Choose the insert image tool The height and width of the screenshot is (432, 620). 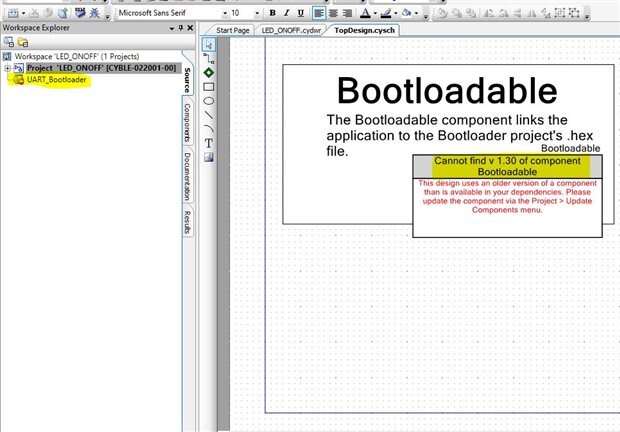point(209,157)
